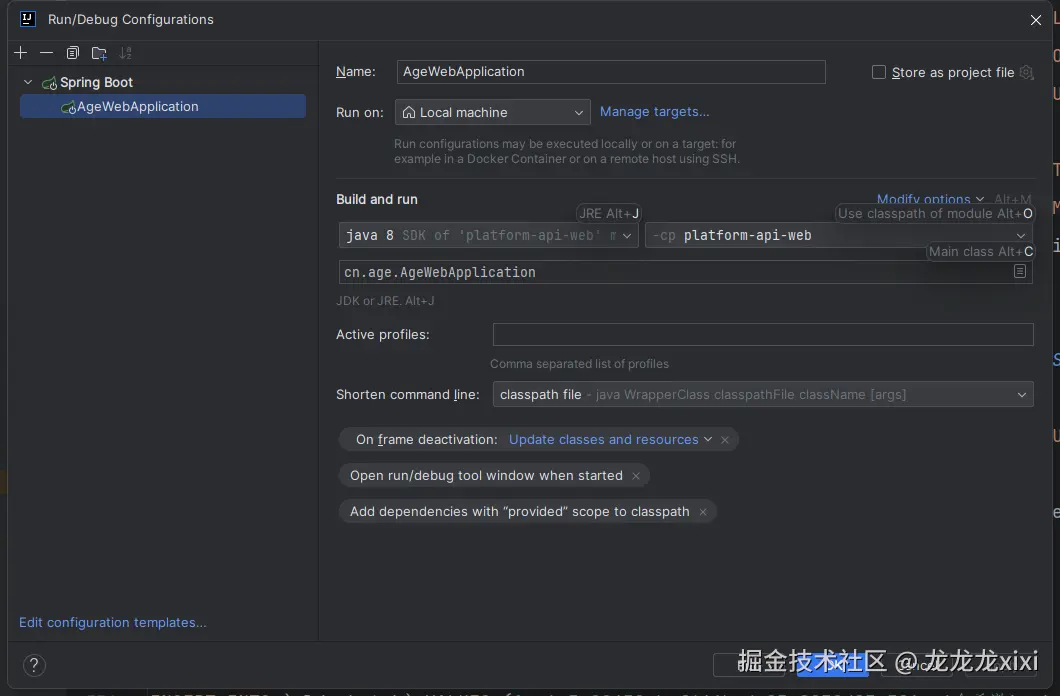Image resolution: width=1060 pixels, height=696 pixels.
Task: Select AgeWebApplication in the configuration tree
Action: [162, 106]
